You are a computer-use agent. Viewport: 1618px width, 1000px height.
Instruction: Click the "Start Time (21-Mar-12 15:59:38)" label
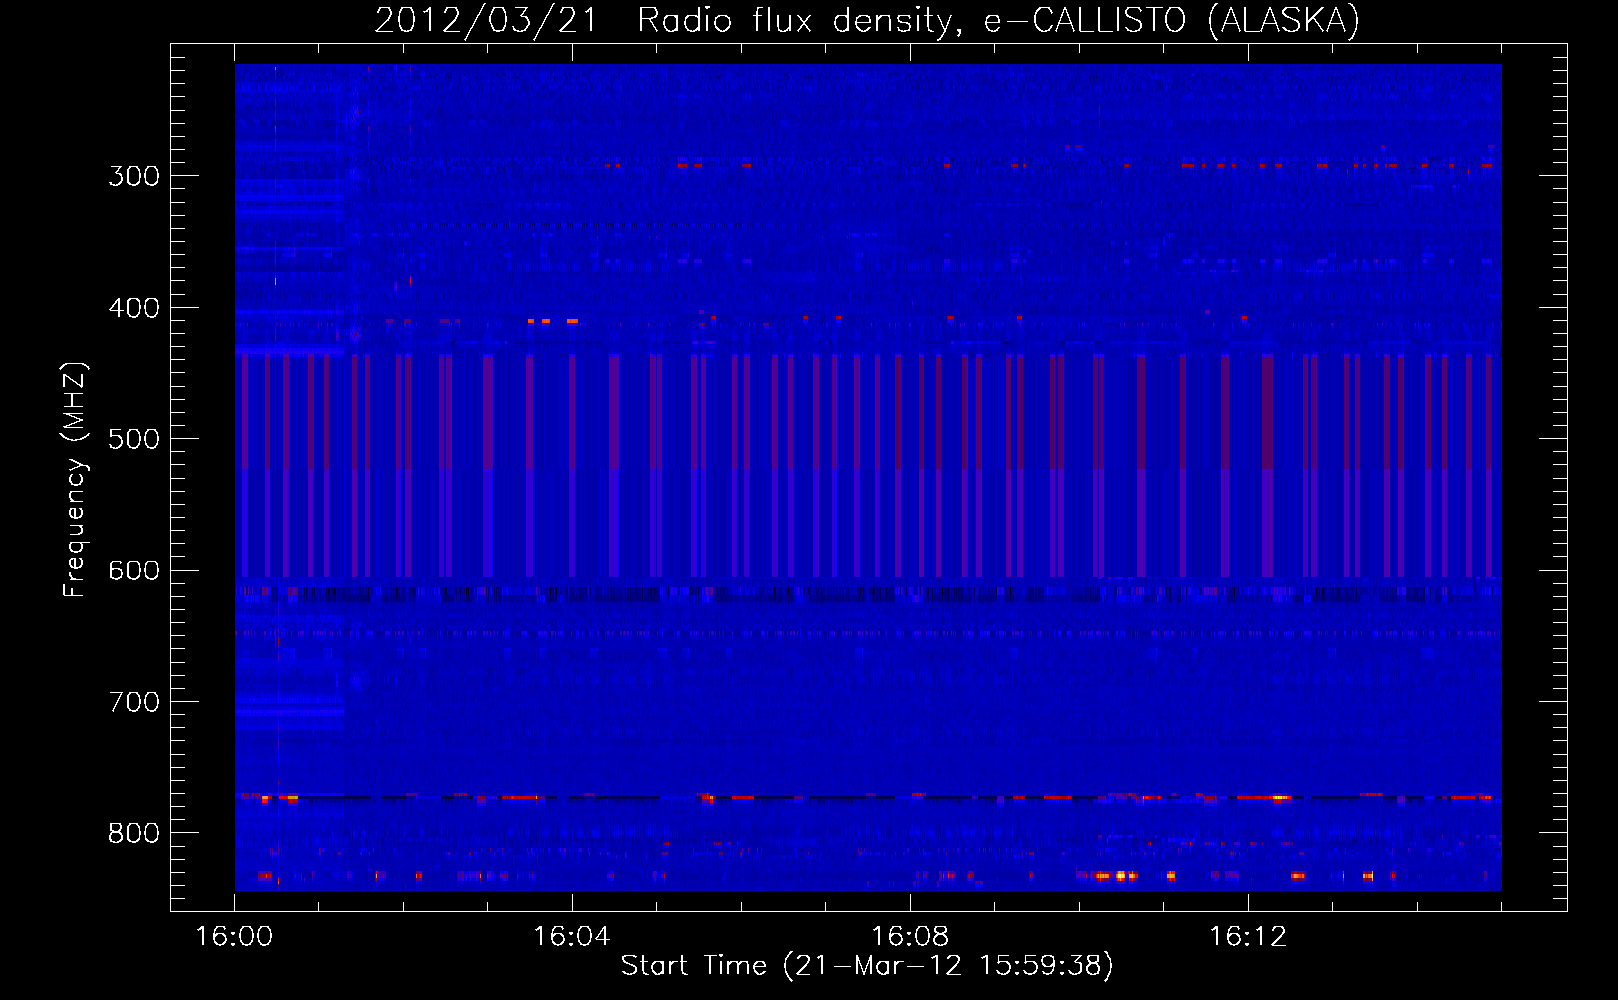tap(867, 966)
